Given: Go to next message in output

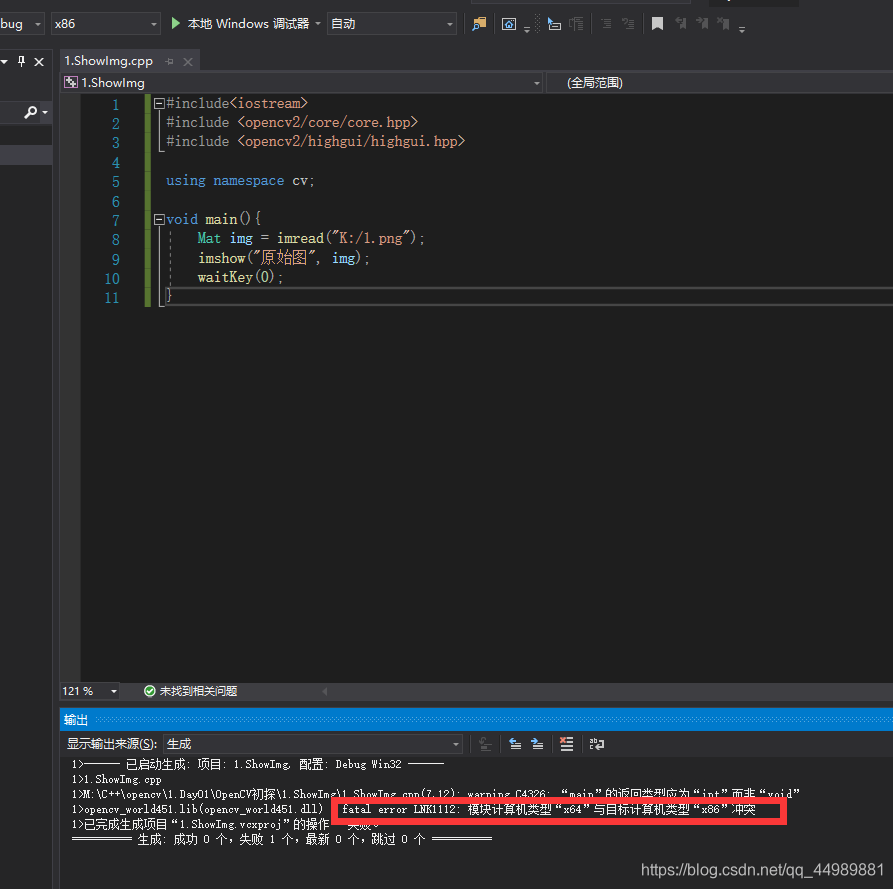Looking at the screenshot, I should click(537, 744).
